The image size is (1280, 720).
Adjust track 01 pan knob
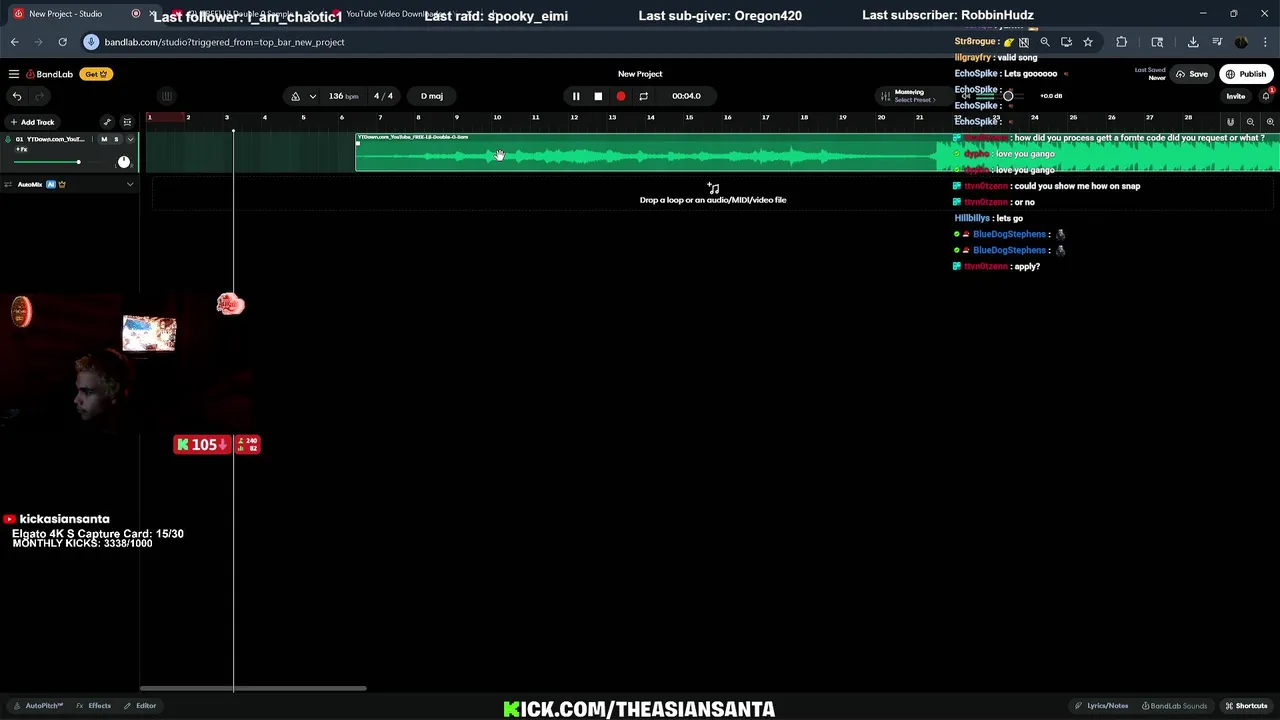click(124, 162)
